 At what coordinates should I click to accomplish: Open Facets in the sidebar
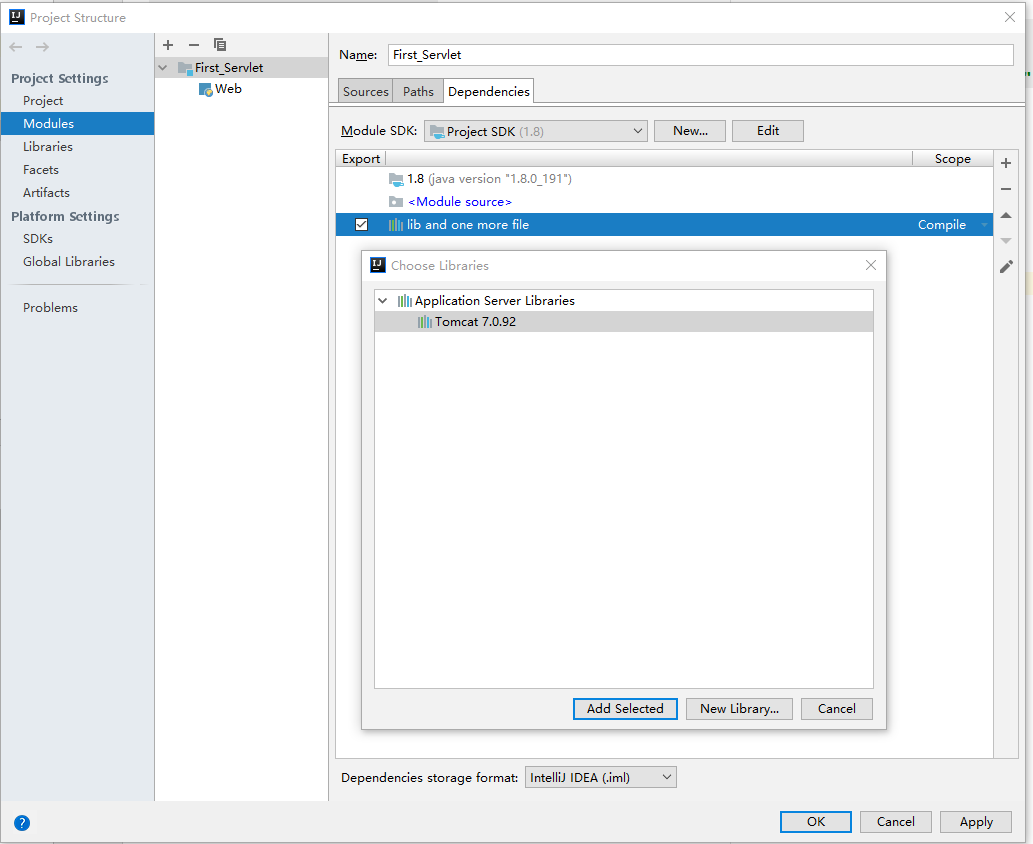[41, 170]
